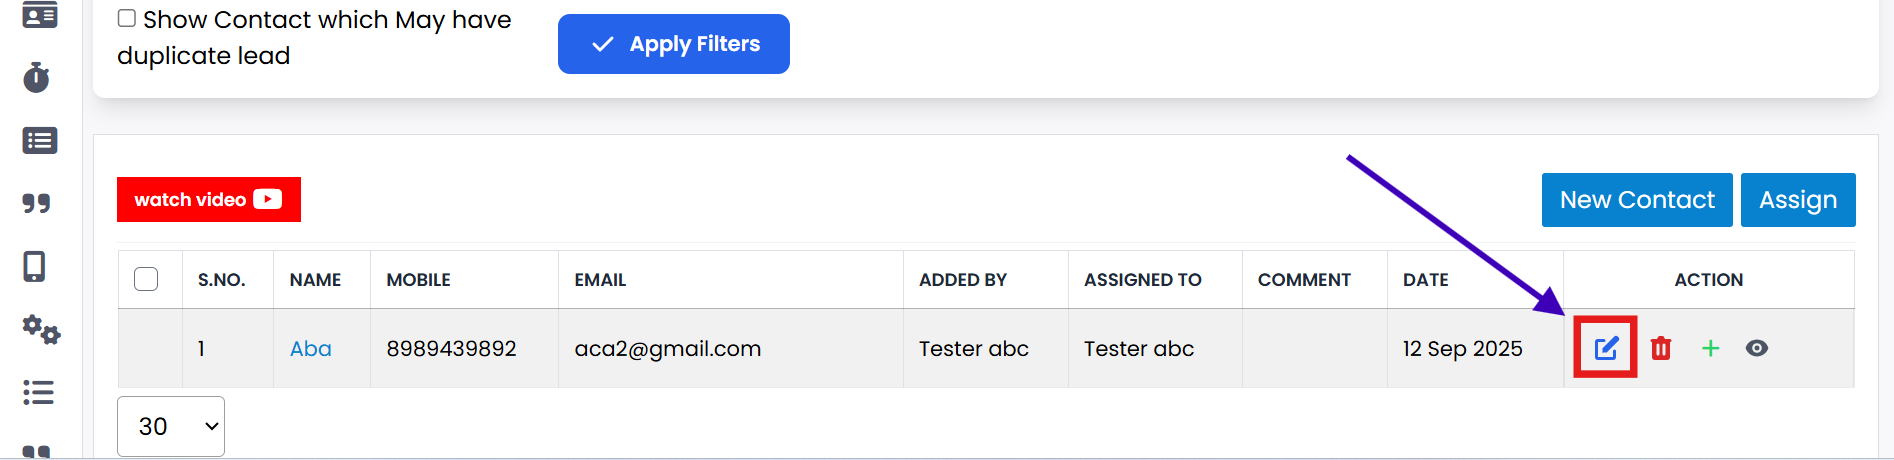Viewport: 1894px width, 460px height.
Task: Click the edit icon for contact Aba
Action: click(1606, 348)
